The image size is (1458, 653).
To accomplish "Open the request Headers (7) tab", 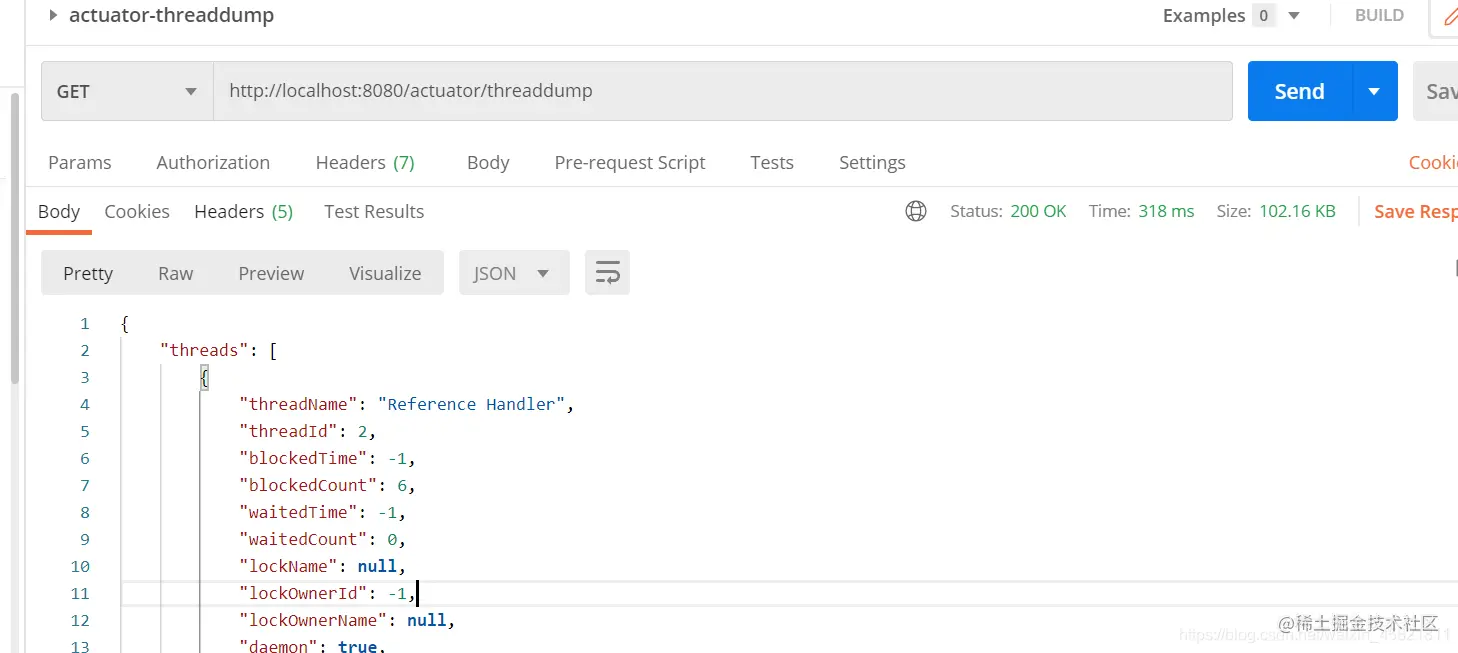I will click(x=365, y=162).
